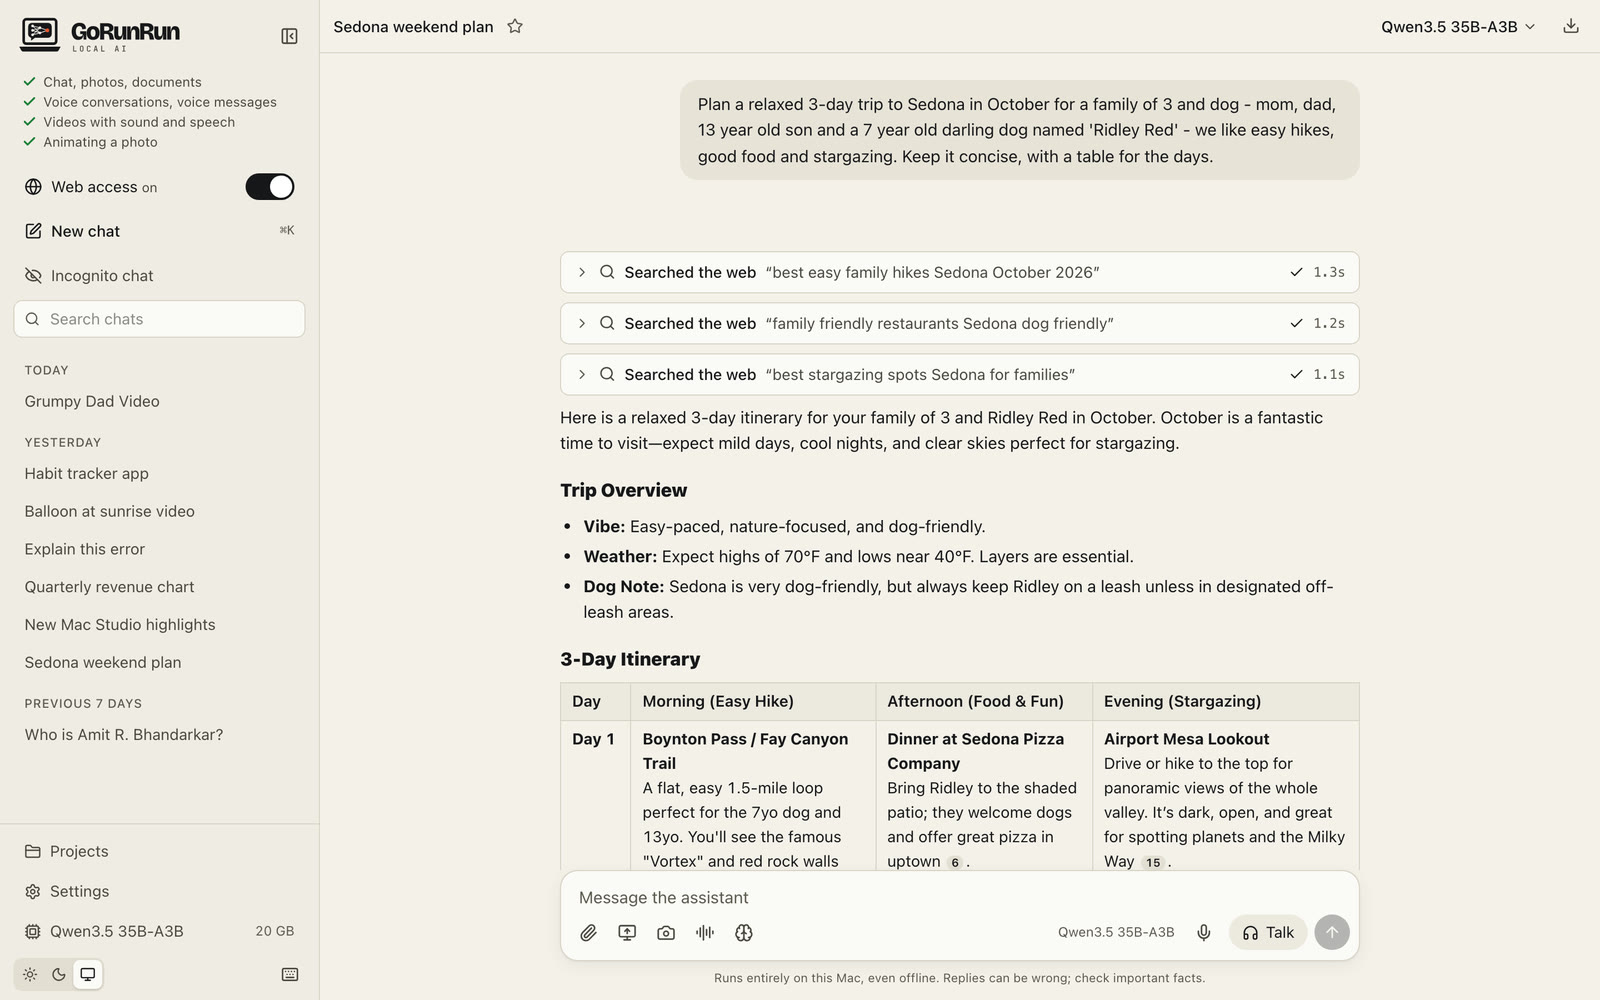Open the audio waveform voice message tool
The width and height of the screenshot is (1600, 1000).
tap(705, 933)
